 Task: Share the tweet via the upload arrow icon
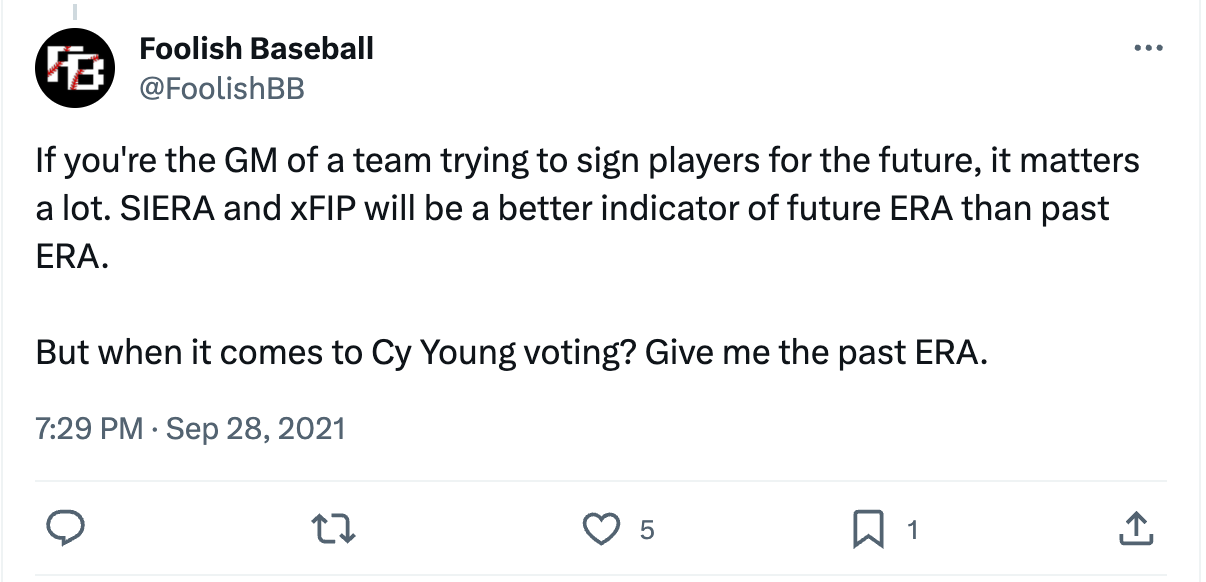(x=1134, y=529)
